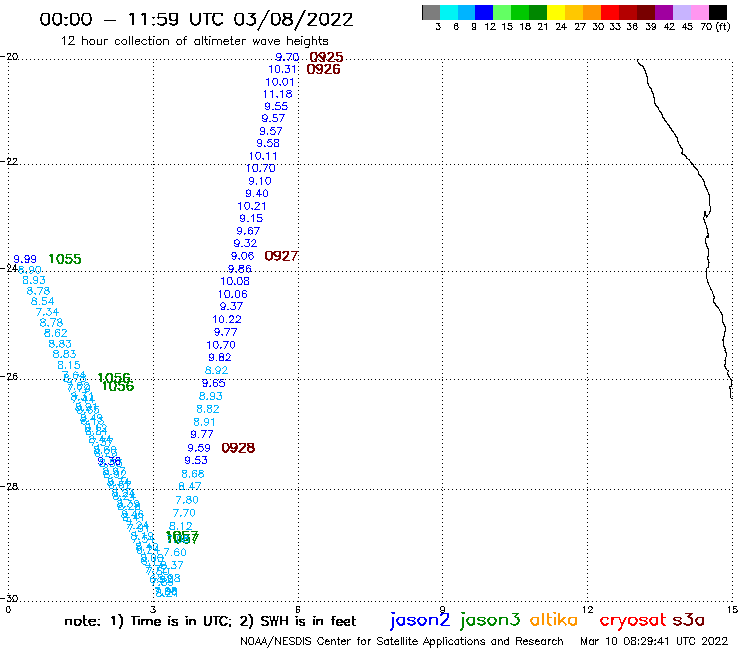Select the lavender swatch in the color scale

click(681, 12)
